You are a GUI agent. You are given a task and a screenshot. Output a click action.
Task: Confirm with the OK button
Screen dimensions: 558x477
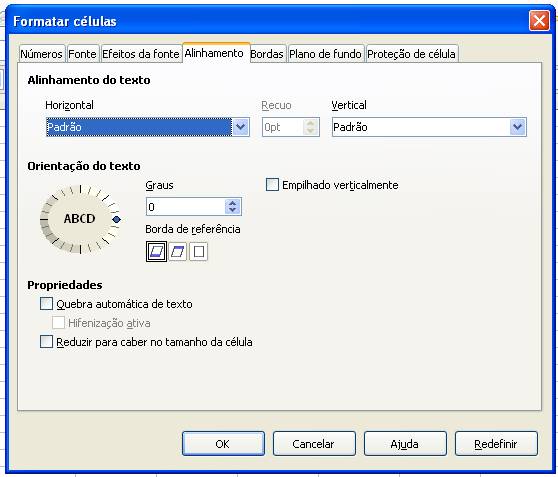[223, 444]
